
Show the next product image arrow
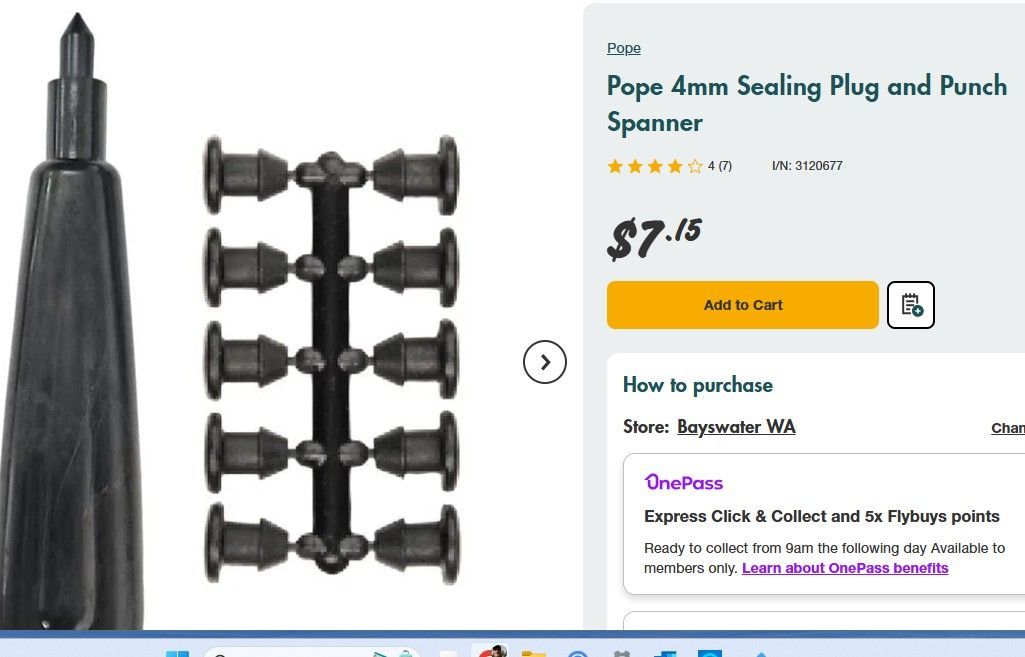tap(545, 362)
